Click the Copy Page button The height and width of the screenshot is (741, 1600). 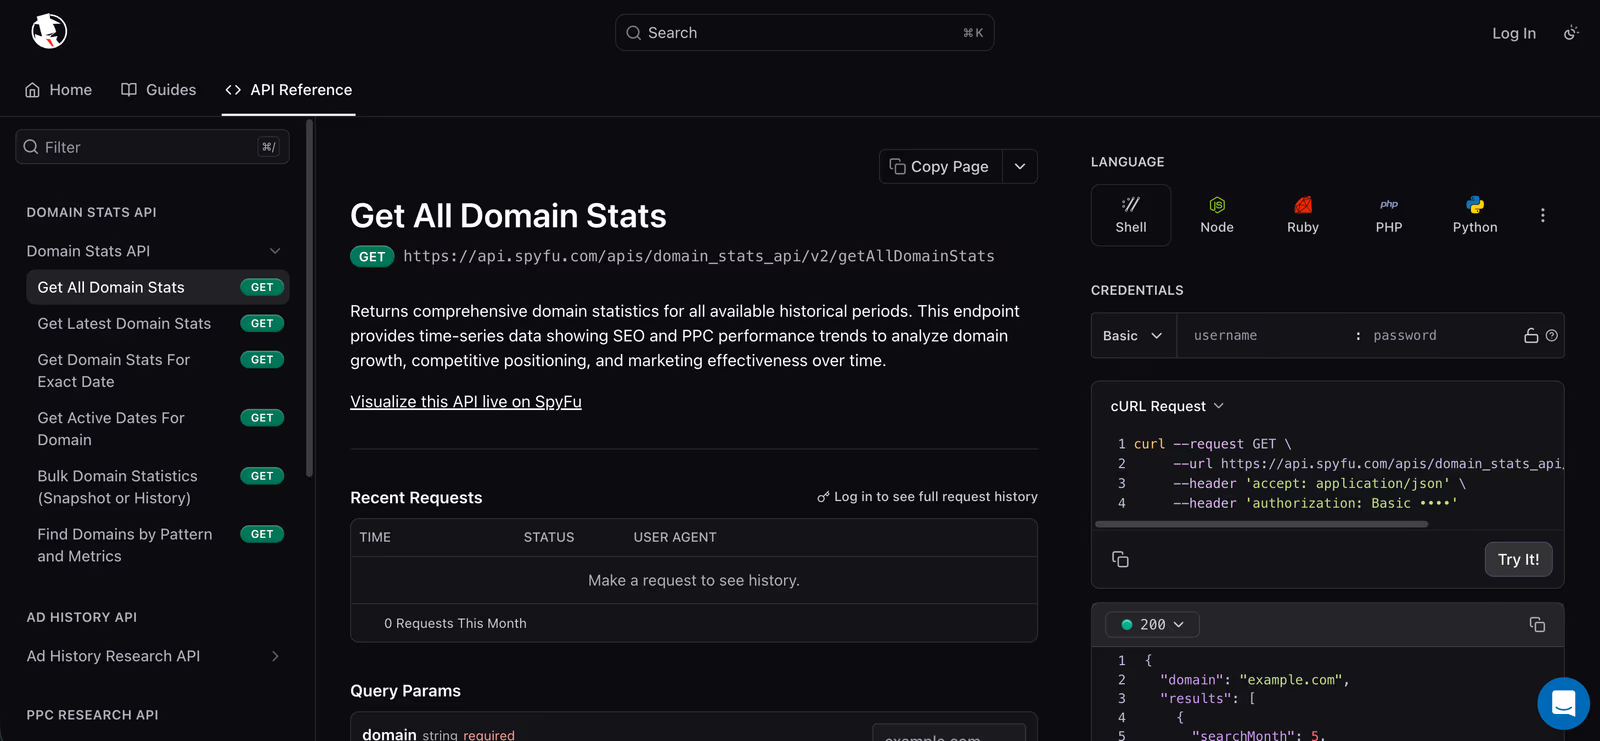click(x=940, y=167)
